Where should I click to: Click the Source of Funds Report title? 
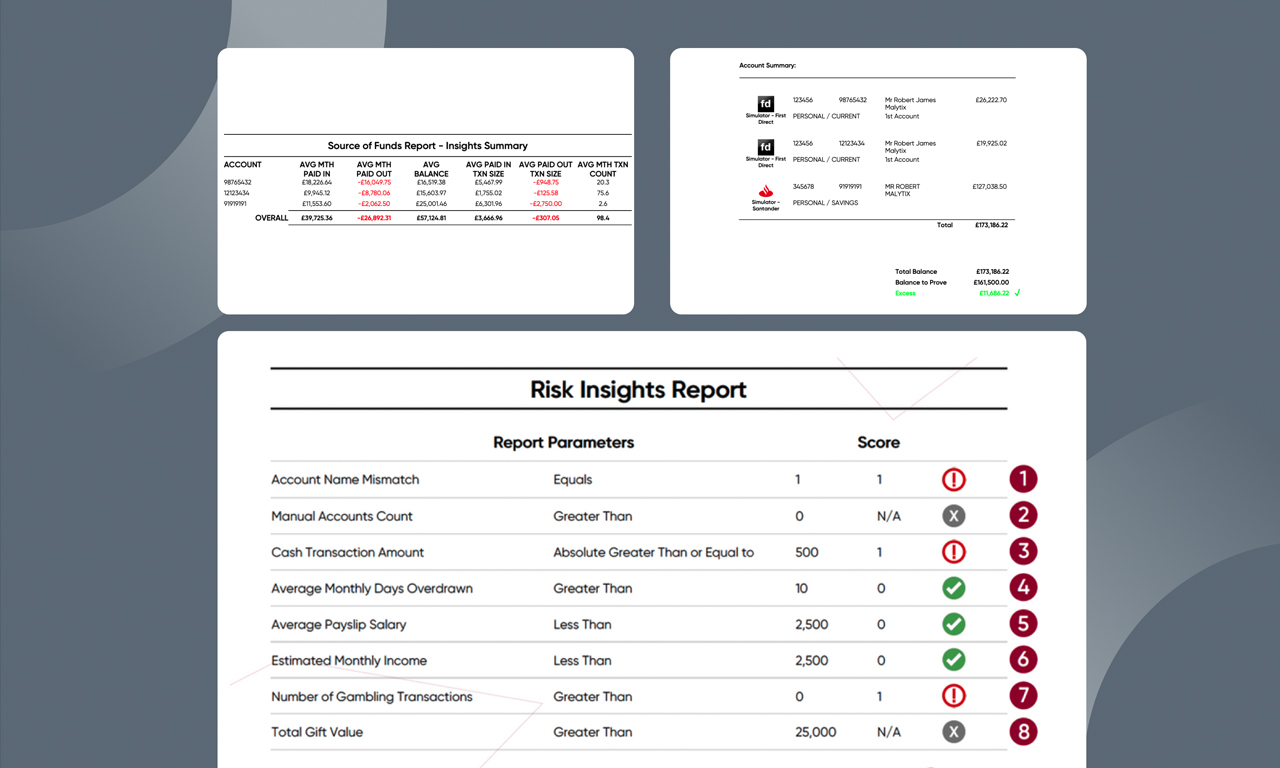coord(427,146)
